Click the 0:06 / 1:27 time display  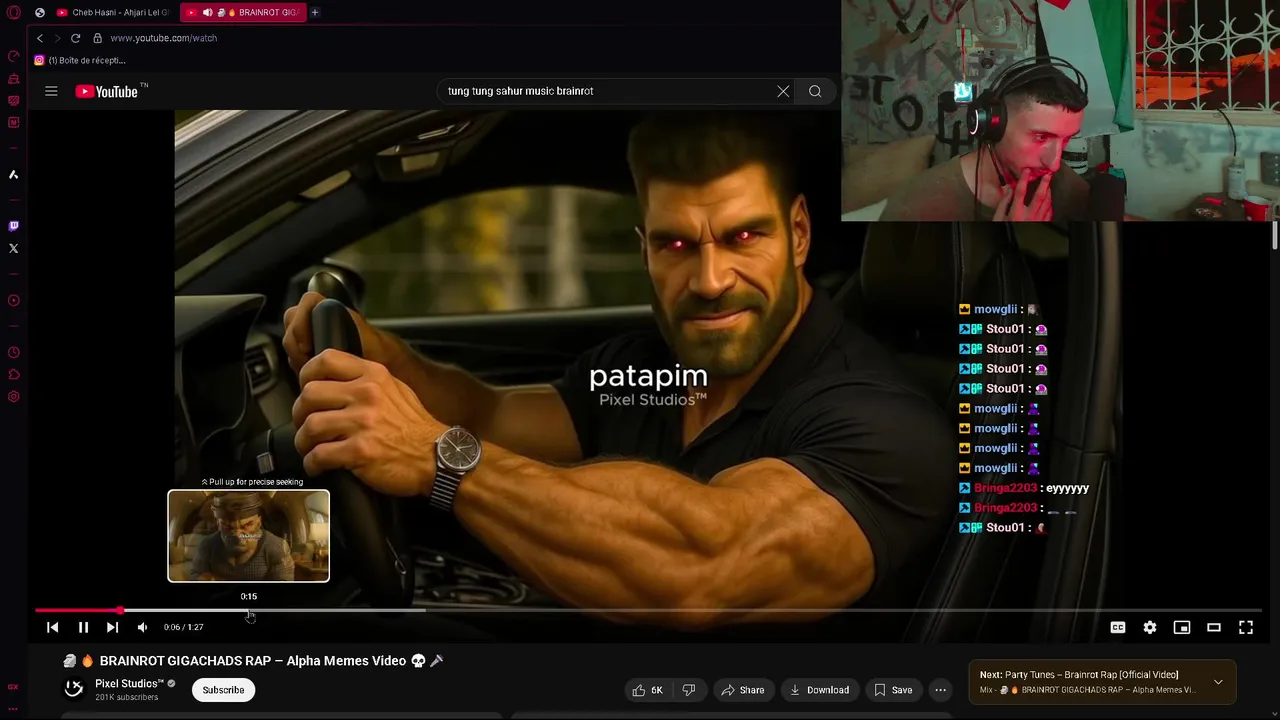tap(184, 627)
